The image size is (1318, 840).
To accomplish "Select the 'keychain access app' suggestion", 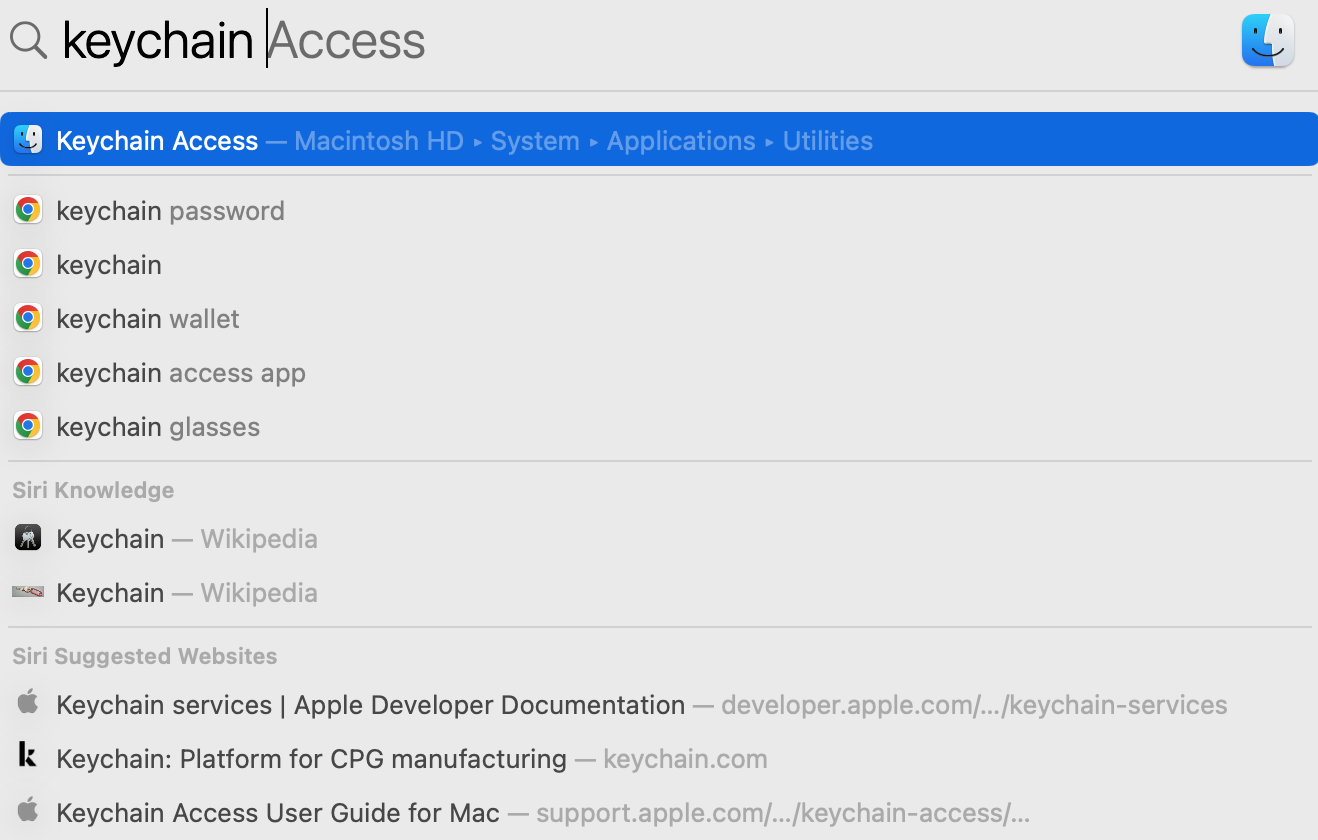I will [x=659, y=373].
